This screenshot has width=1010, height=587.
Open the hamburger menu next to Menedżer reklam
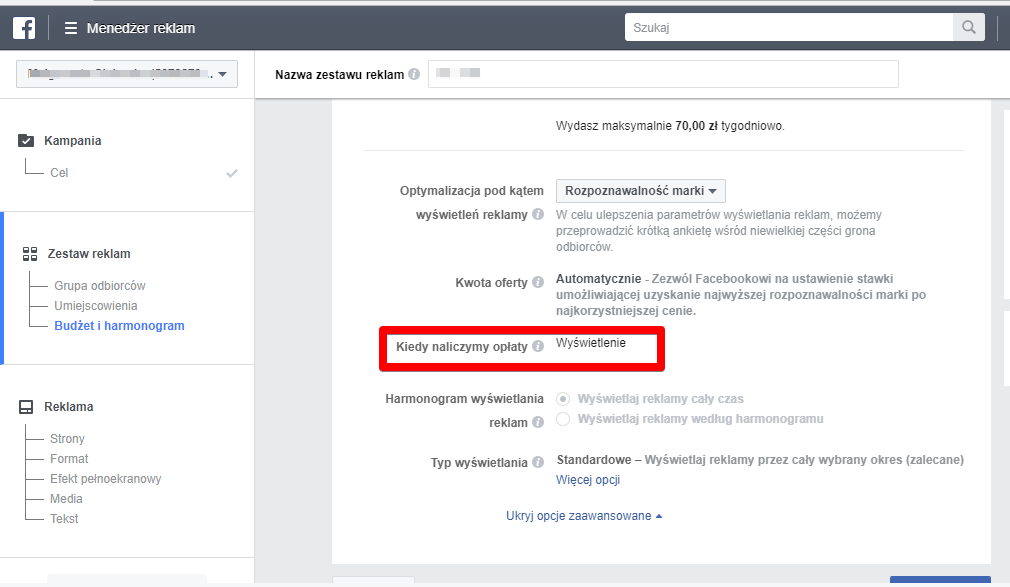71,28
